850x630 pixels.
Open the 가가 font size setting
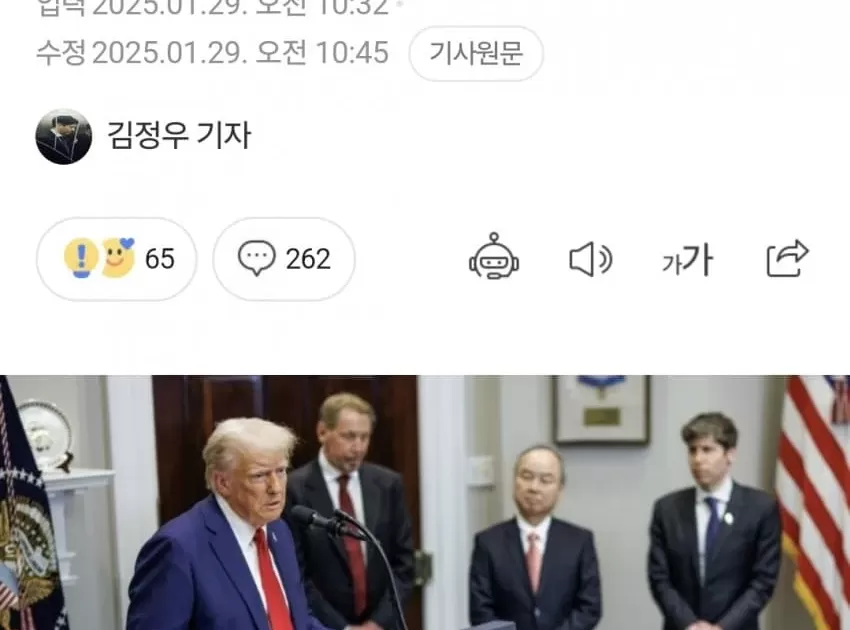coord(687,259)
